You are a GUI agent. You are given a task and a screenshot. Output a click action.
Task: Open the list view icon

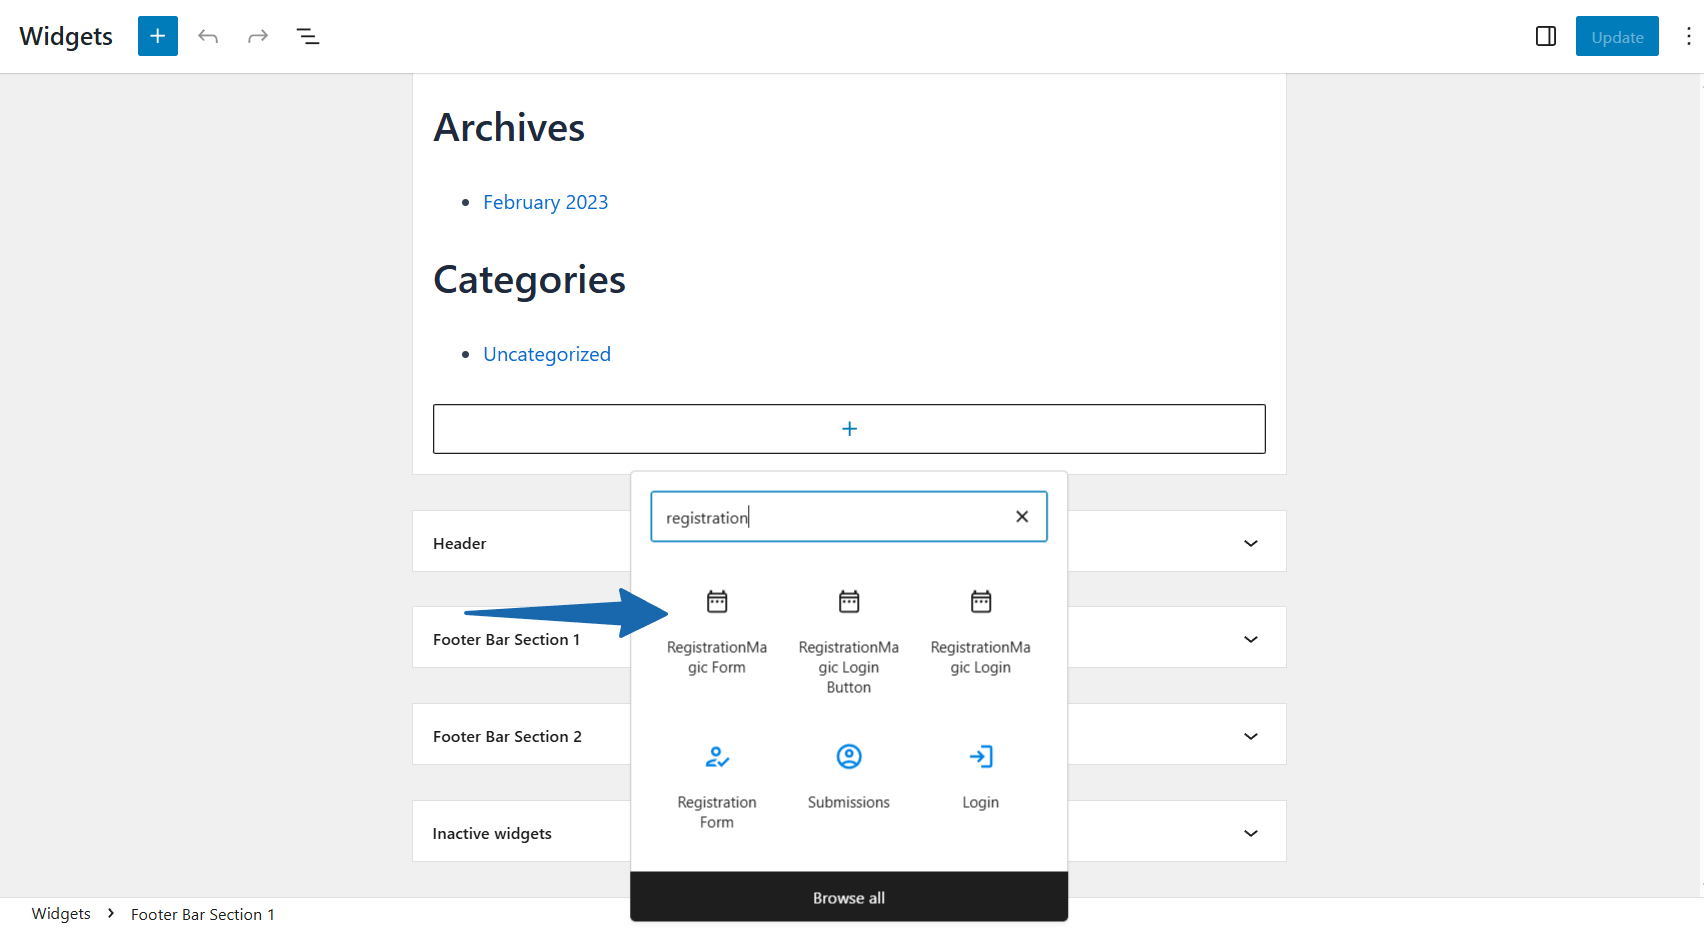click(308, 36)
